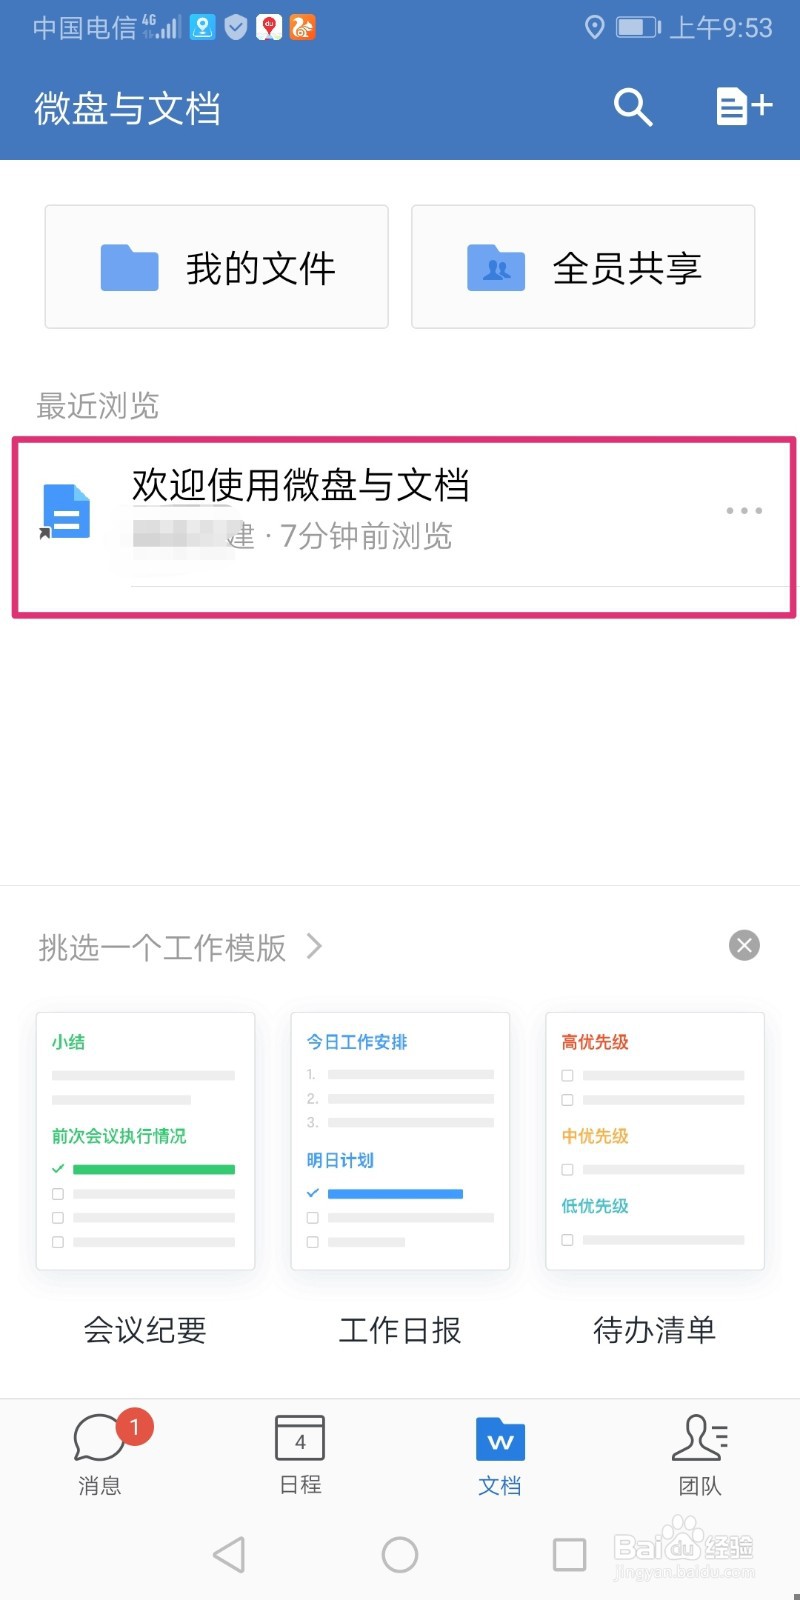Open the recent apps square button
Screen dimensions: 800x1600
point(569,1555)
